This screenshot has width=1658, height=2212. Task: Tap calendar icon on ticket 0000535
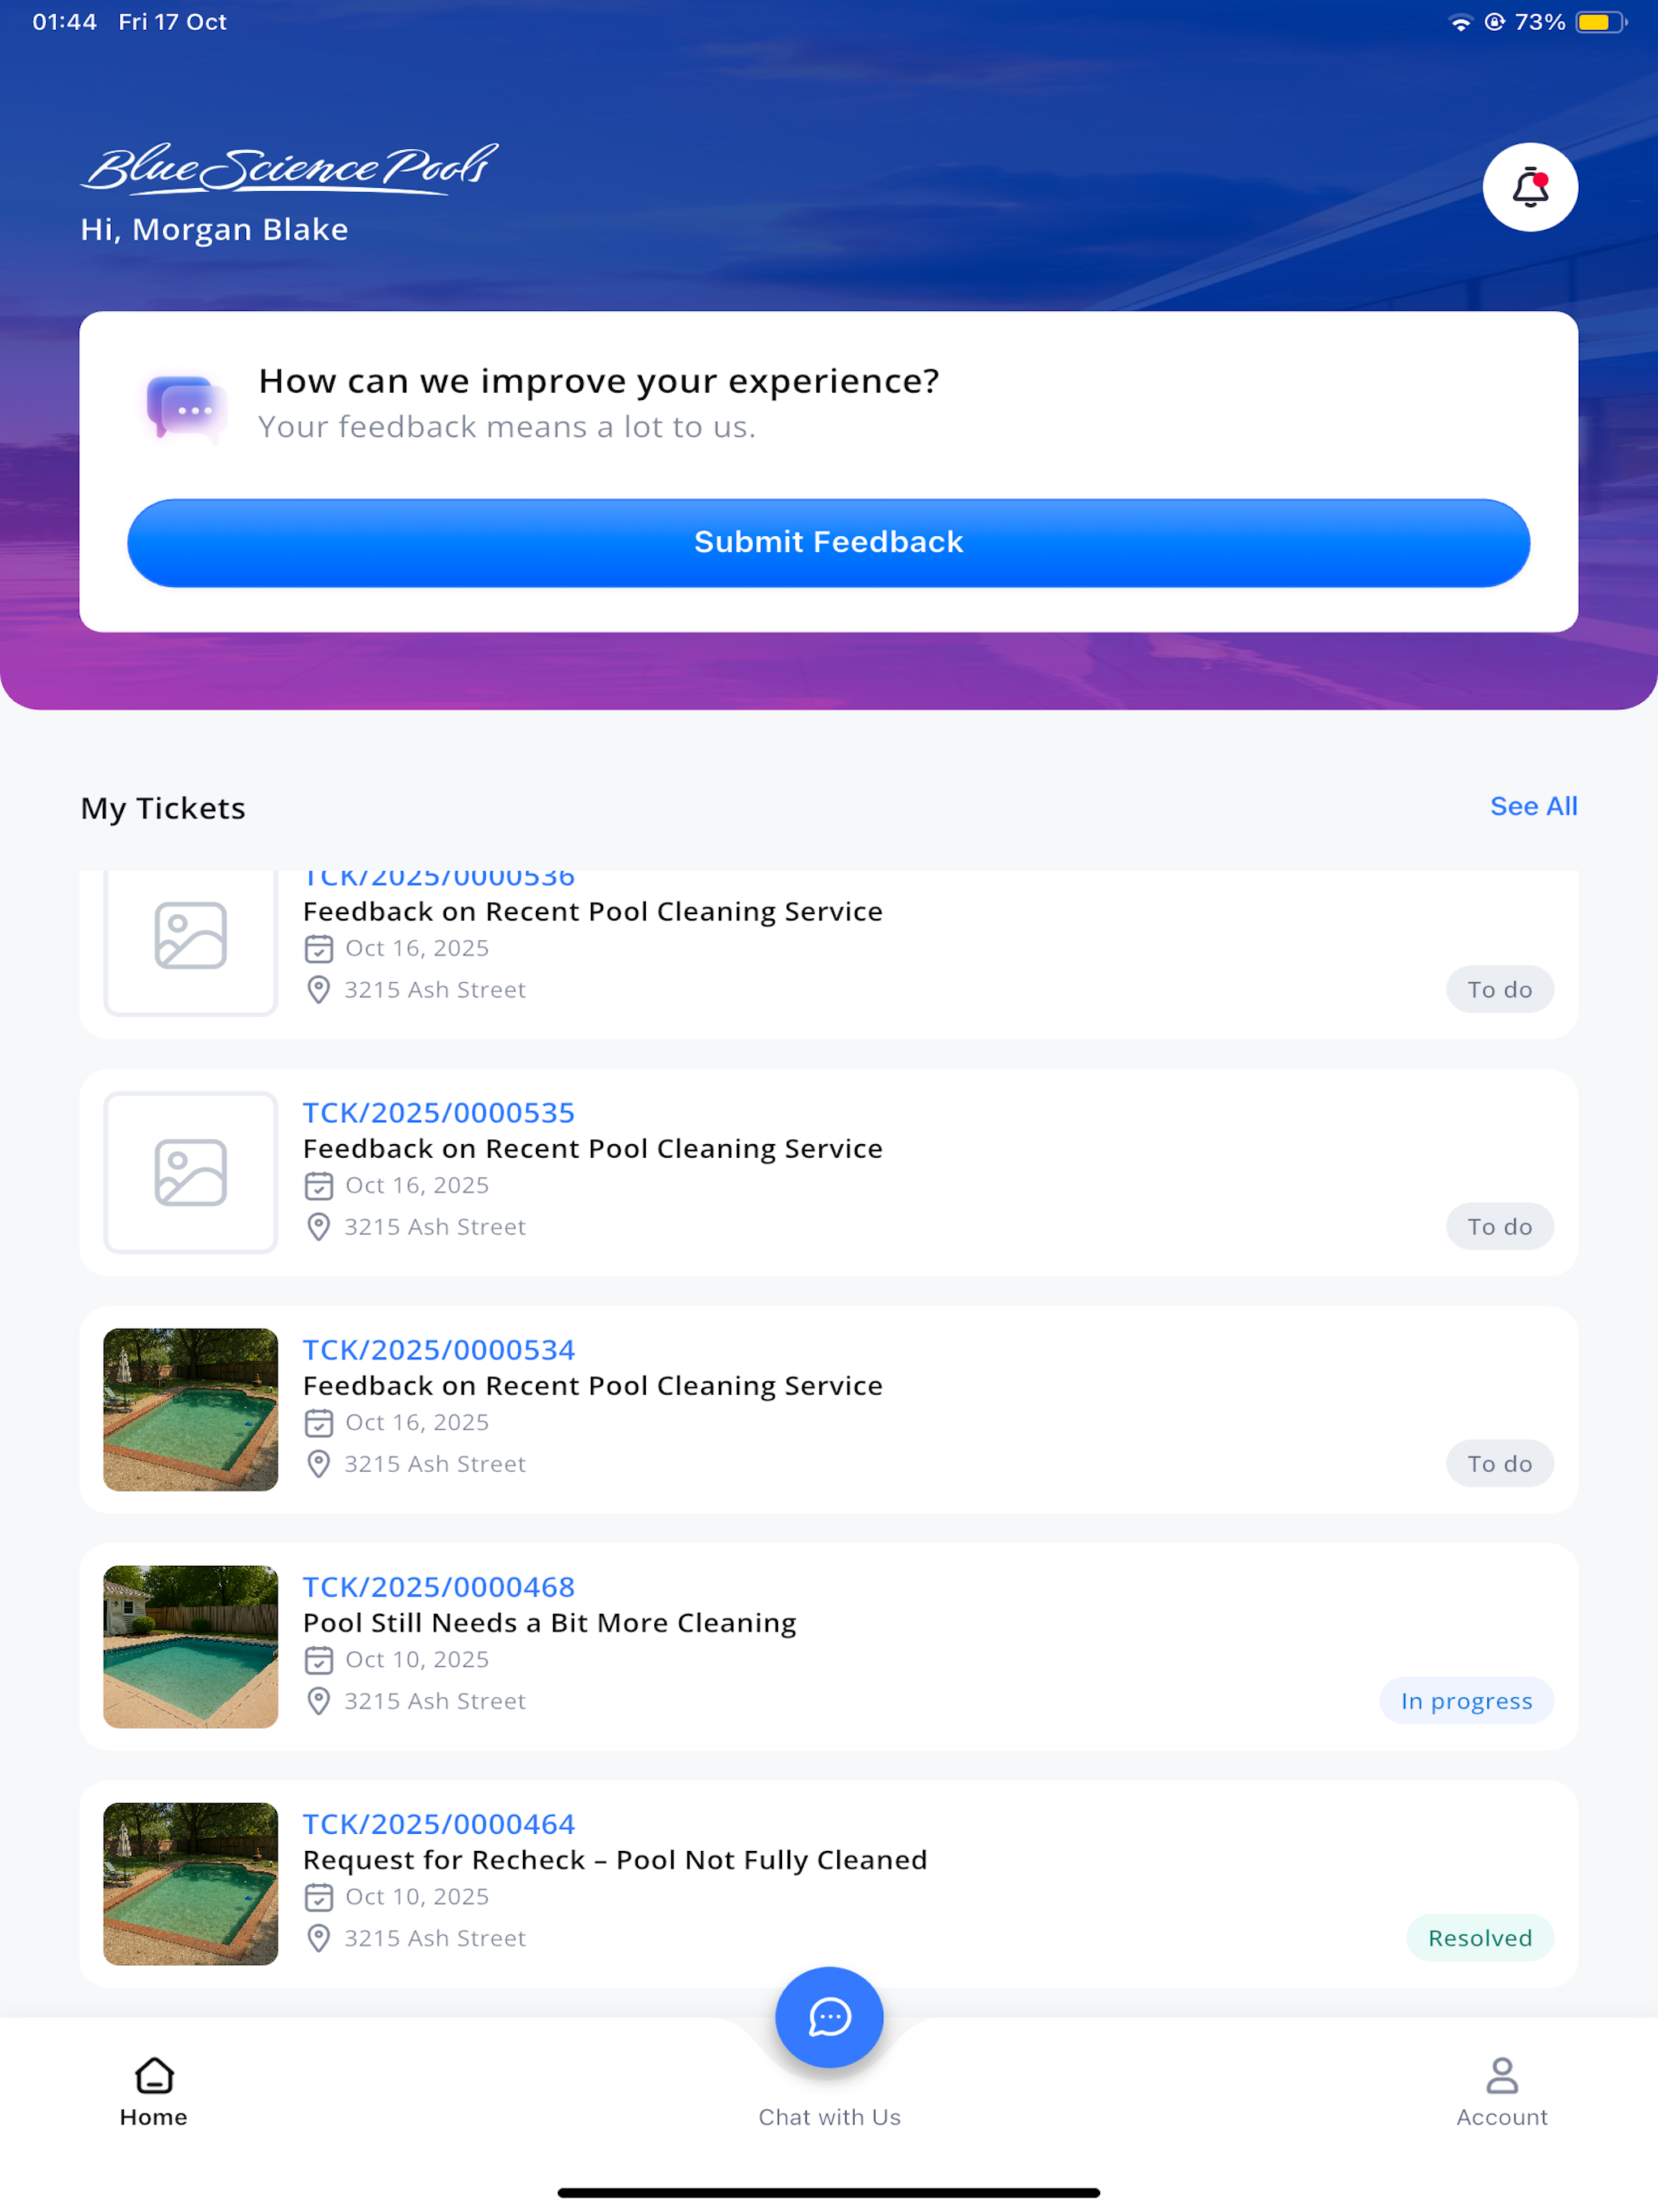pos(319,1185)
